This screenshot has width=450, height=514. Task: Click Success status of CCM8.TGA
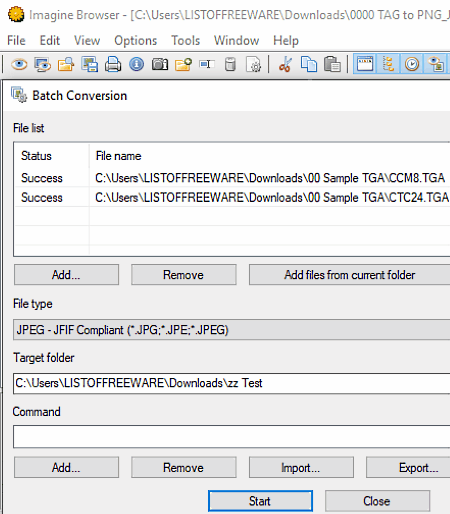(x=42, y=178)
